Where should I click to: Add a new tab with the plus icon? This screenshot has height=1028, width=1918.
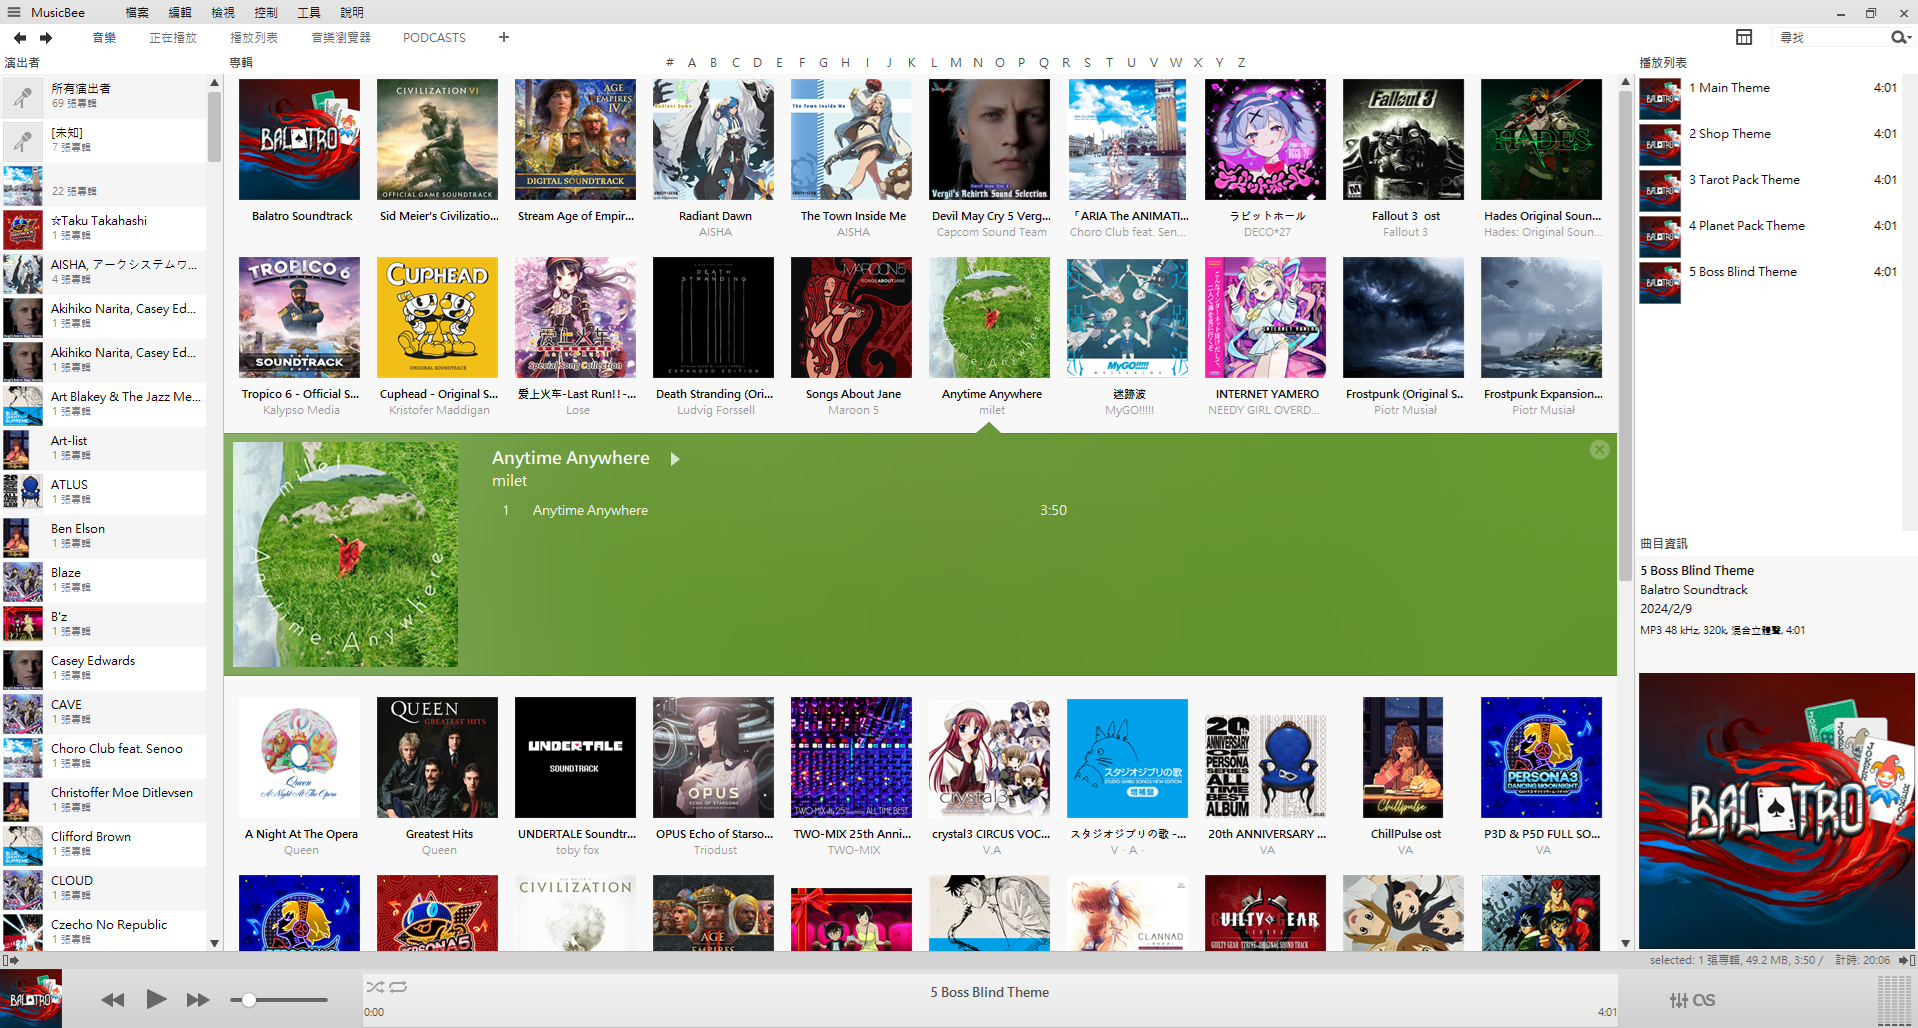[x=504, y=37]
